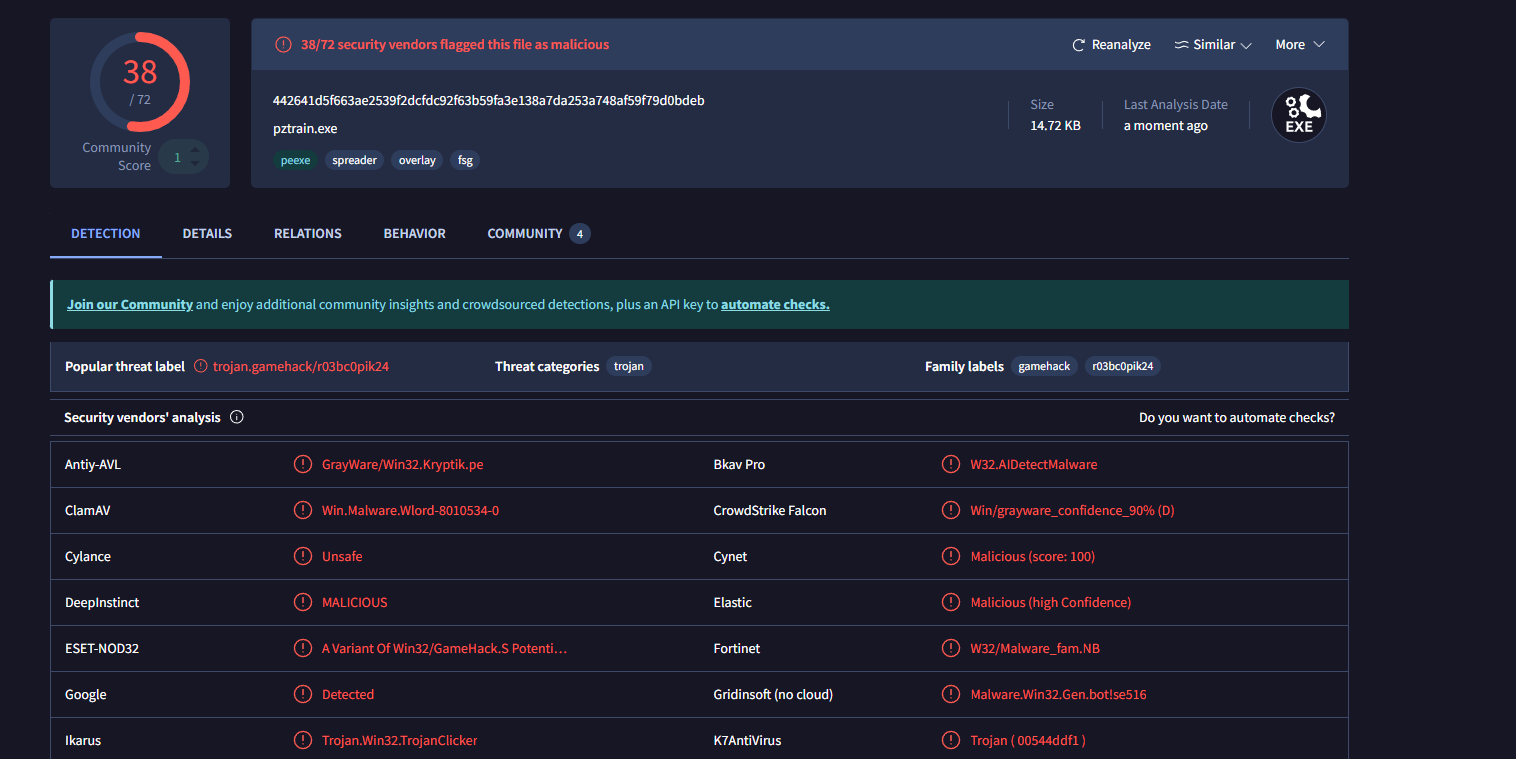Click the alert icon beside Malicious (score: 100)

click(951, 557)
